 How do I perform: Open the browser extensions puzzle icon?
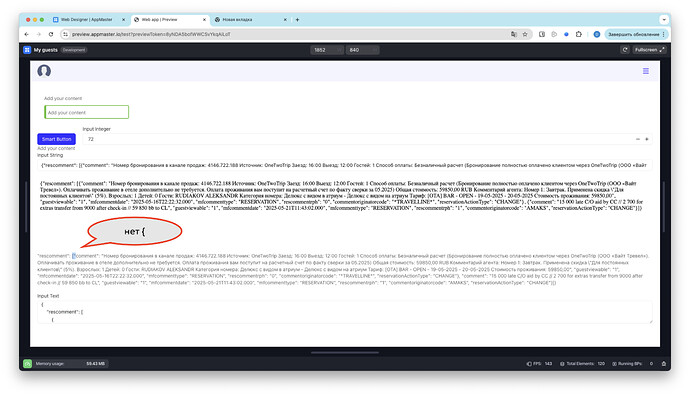(578, 34)
